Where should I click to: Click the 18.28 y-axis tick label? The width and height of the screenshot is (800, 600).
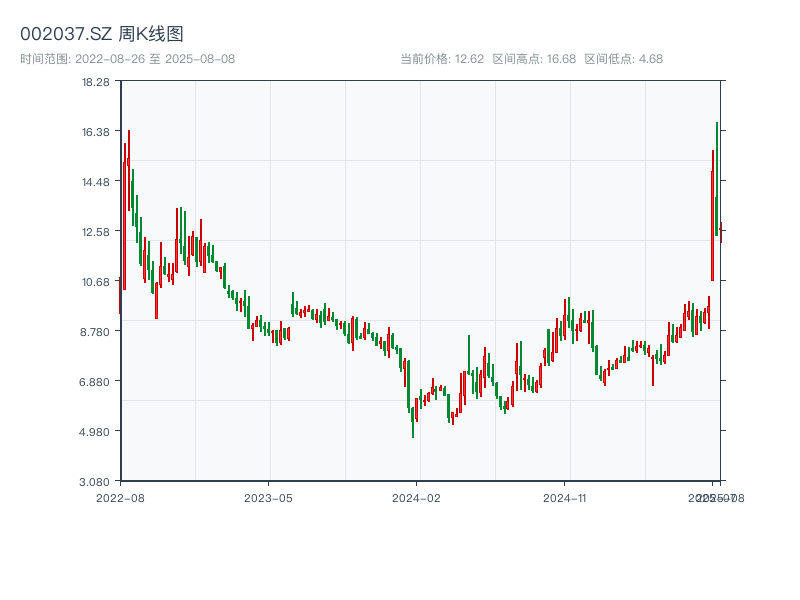point(96,82)
